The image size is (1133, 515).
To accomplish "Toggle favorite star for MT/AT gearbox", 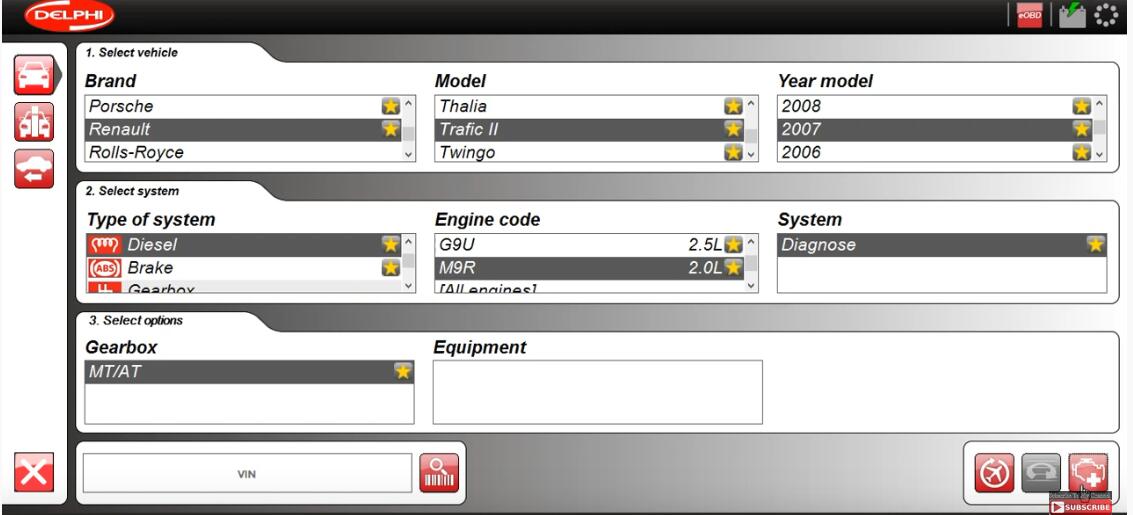I will (402, 372).
